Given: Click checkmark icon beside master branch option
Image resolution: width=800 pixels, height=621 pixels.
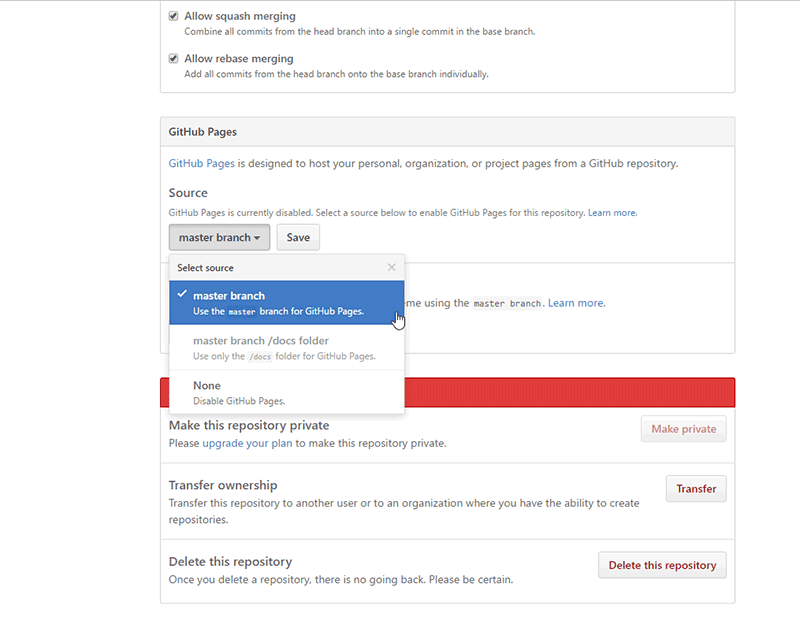Looking at the screenshot, I should [182, 294].
